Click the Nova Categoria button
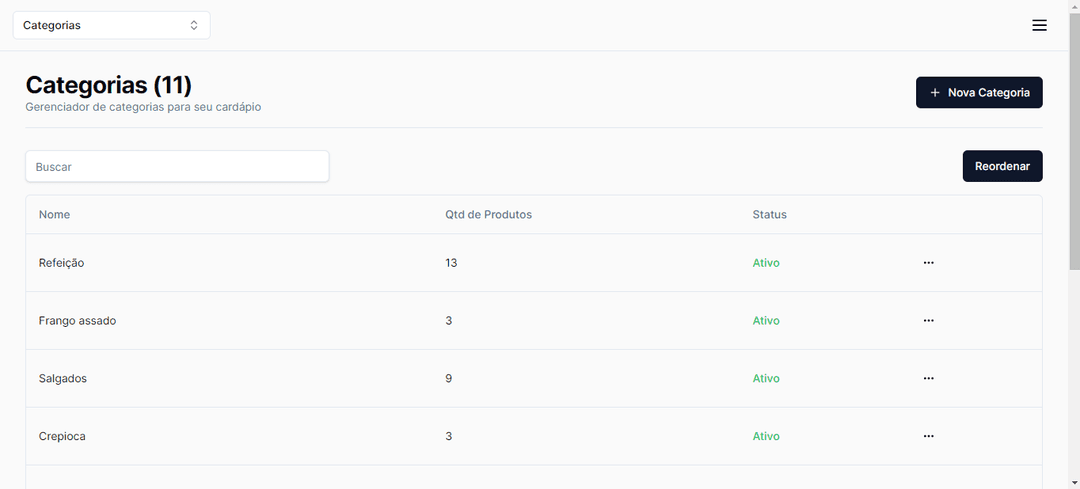The width and height of the screenshot is (1080, 489). [979, 93]
